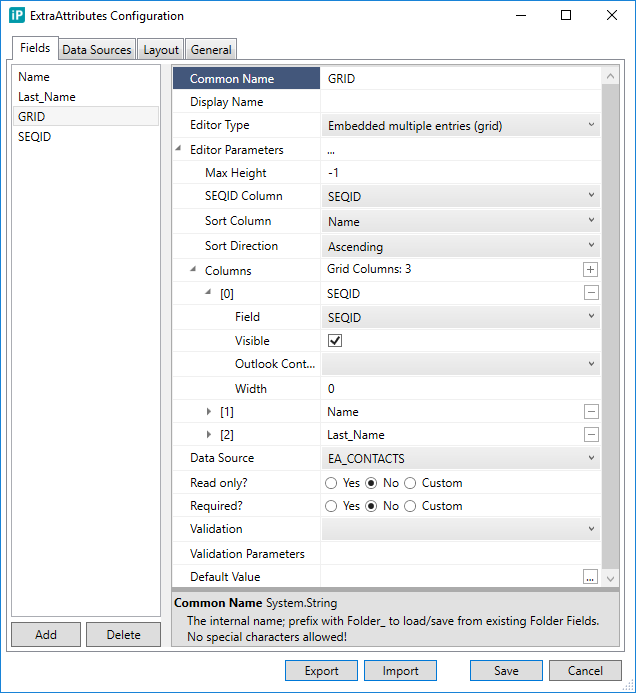Screen dimensions: 636x693
Task: Remove grid column [1] Name with minus icon
Action: tap(591, 411)
